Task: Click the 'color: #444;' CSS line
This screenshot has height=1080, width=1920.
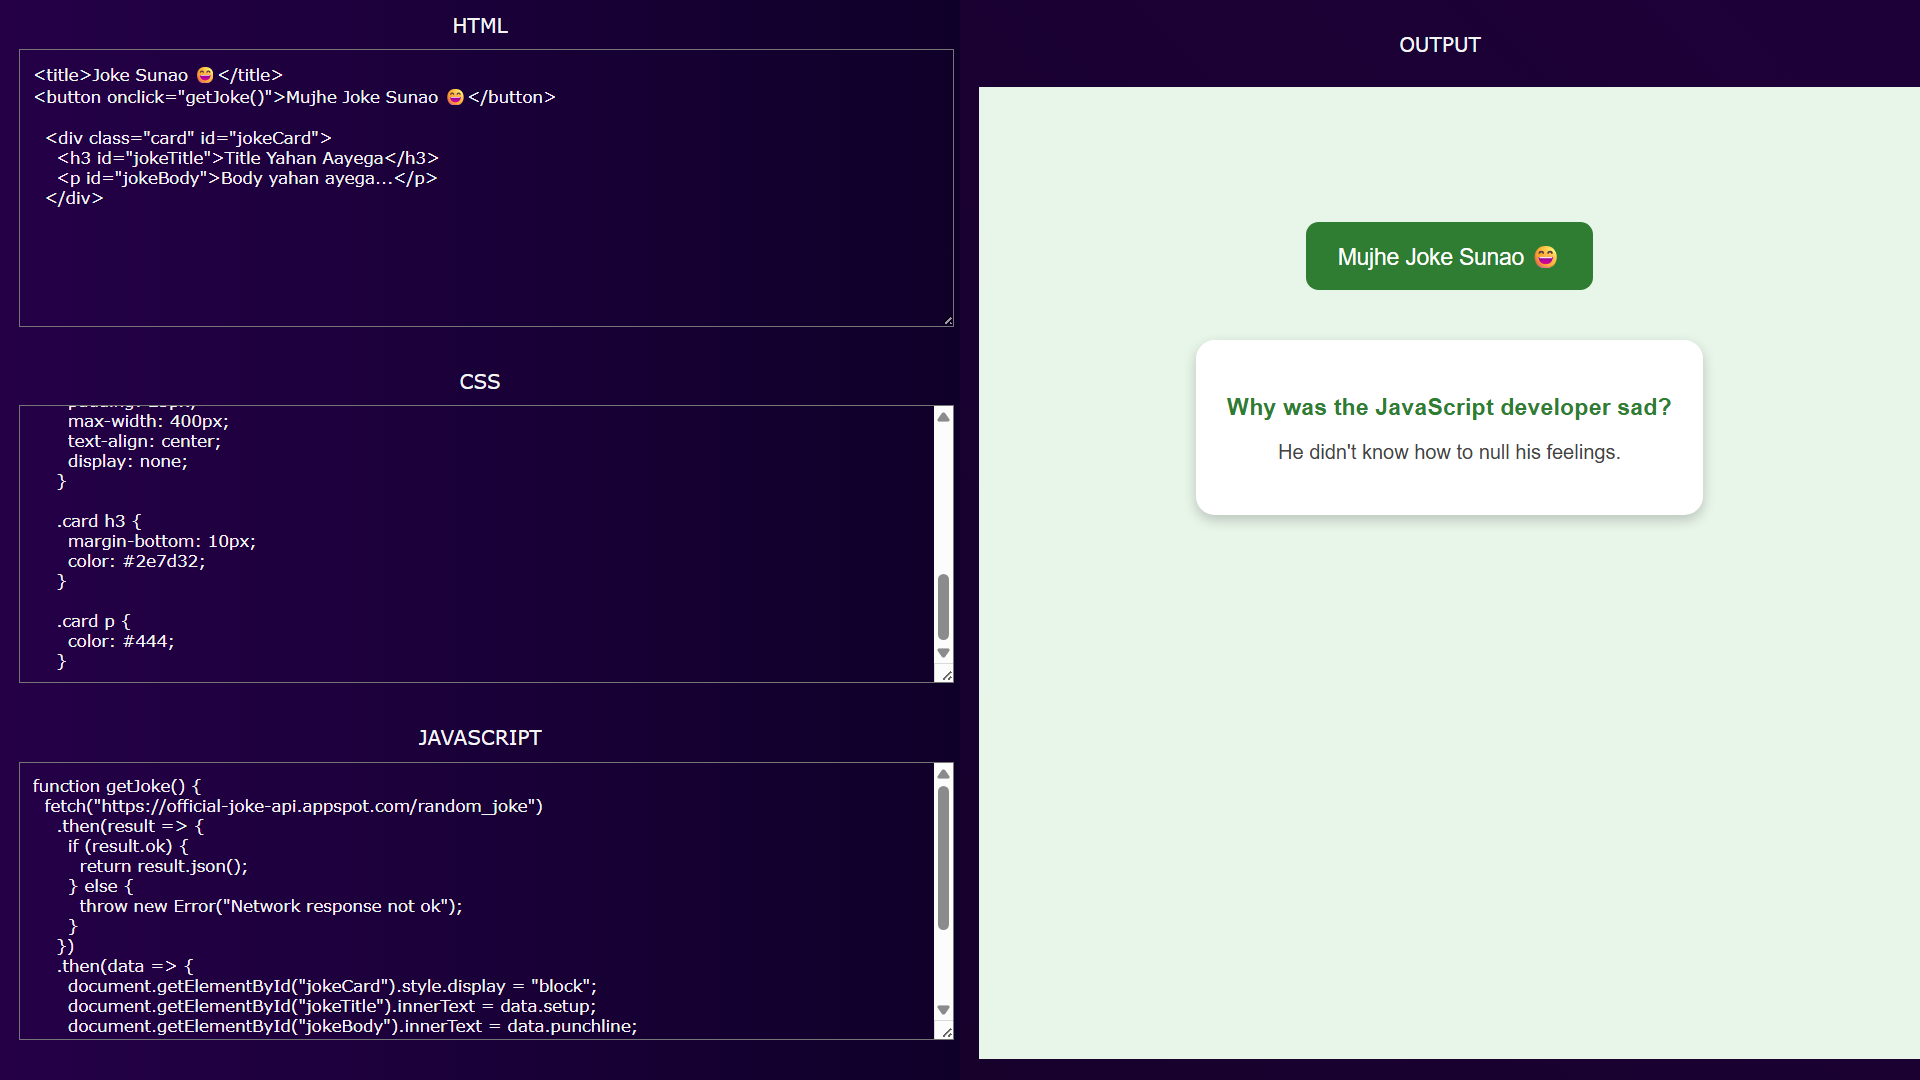Action: (121, 641)
